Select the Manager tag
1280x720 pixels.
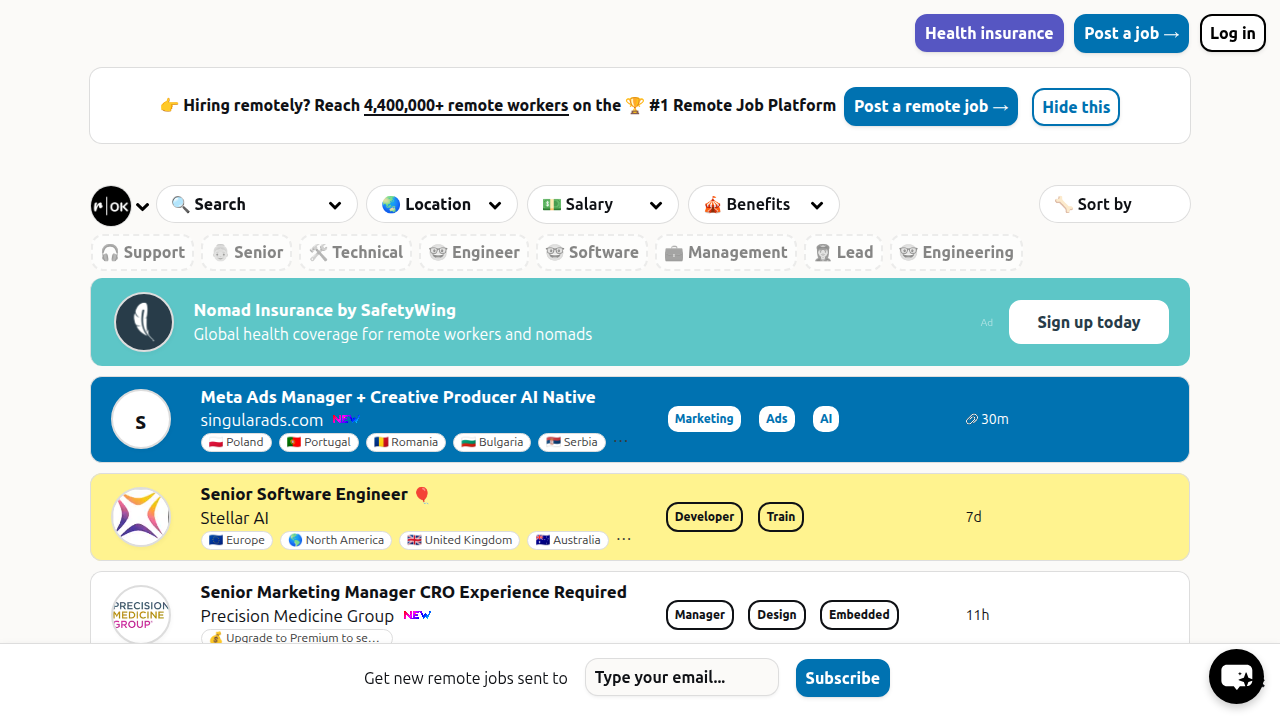(700, 615)
